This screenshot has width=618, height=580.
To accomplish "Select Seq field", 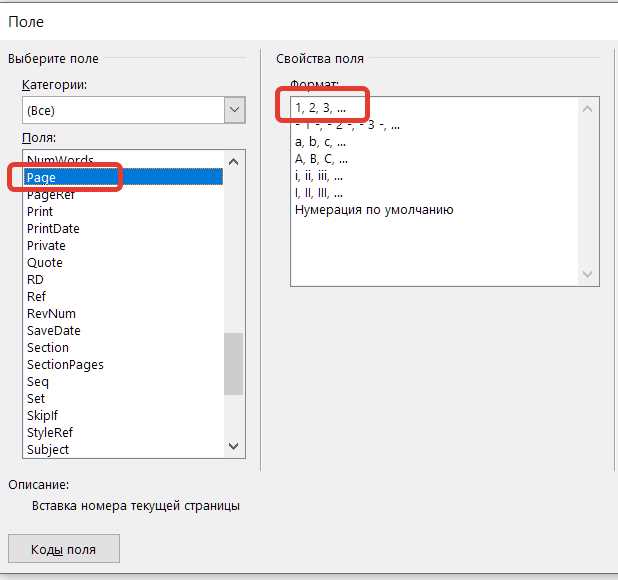I will 123,381.
